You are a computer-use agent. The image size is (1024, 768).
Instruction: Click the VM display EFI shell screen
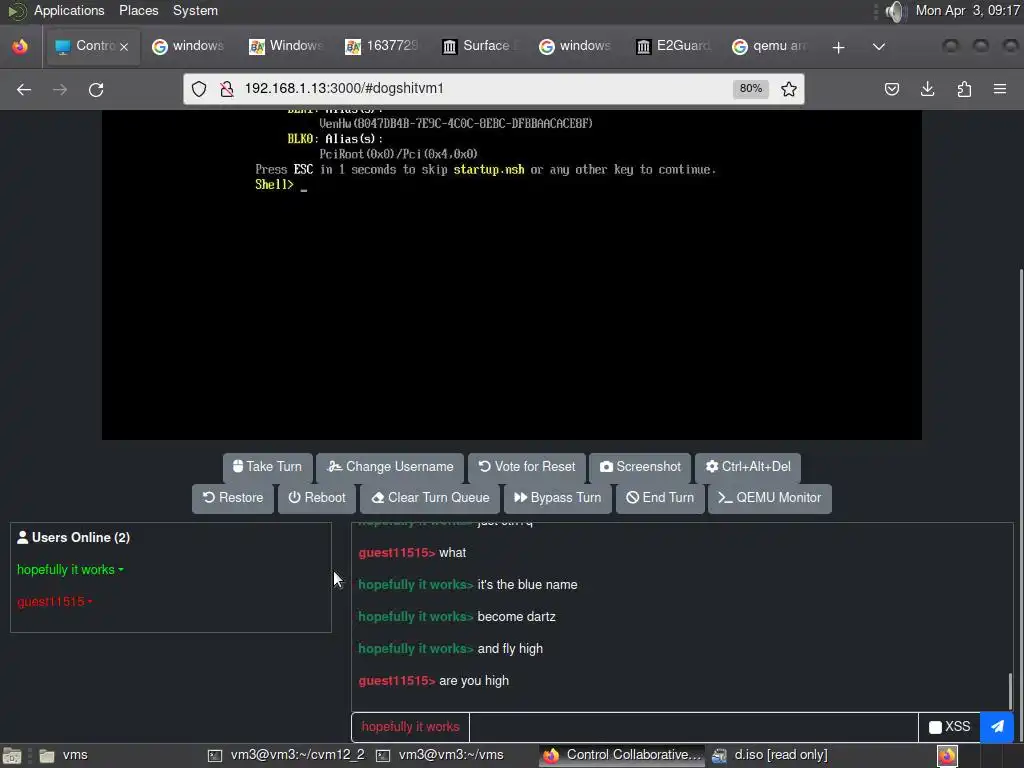[512, 274]
